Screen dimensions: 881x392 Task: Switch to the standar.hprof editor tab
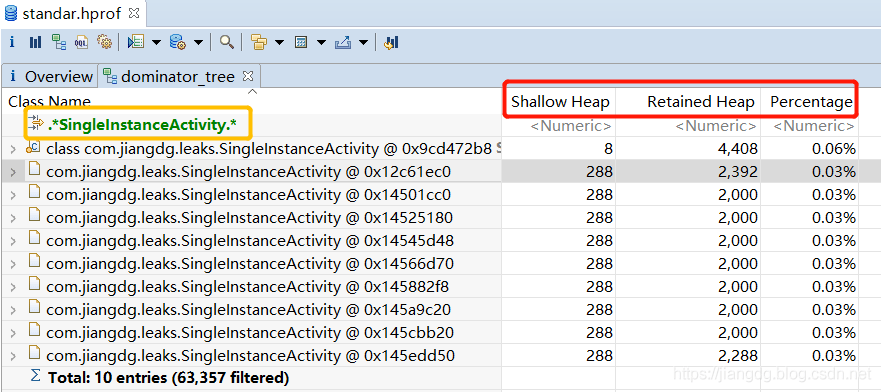tap(71, 13)
